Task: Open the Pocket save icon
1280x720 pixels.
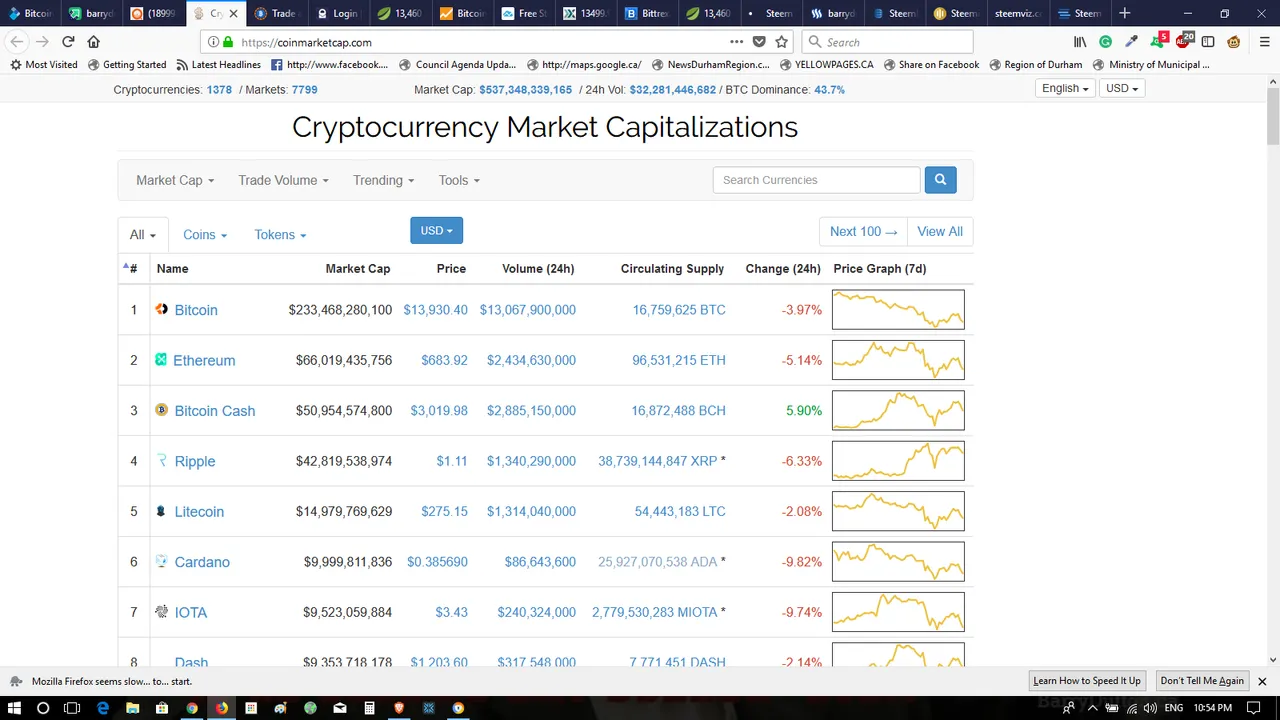Action: point(759,42)
